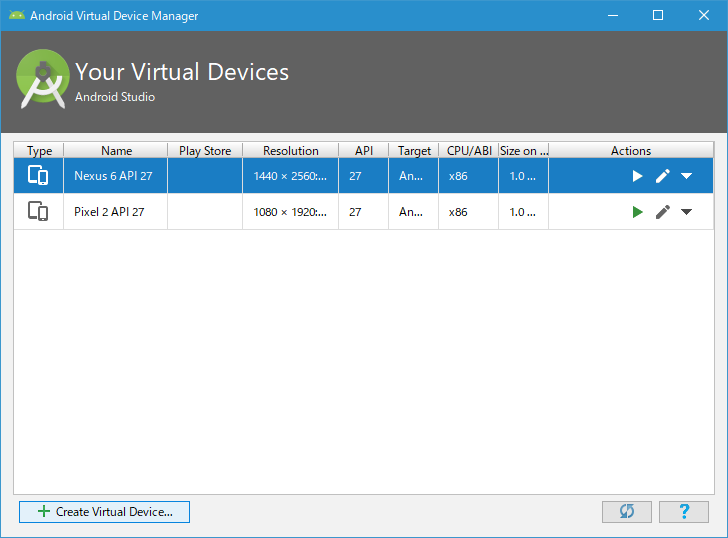Open more actions for Pixel 2 API 27
Screen dimensions: 728x538
click(686, 212)
